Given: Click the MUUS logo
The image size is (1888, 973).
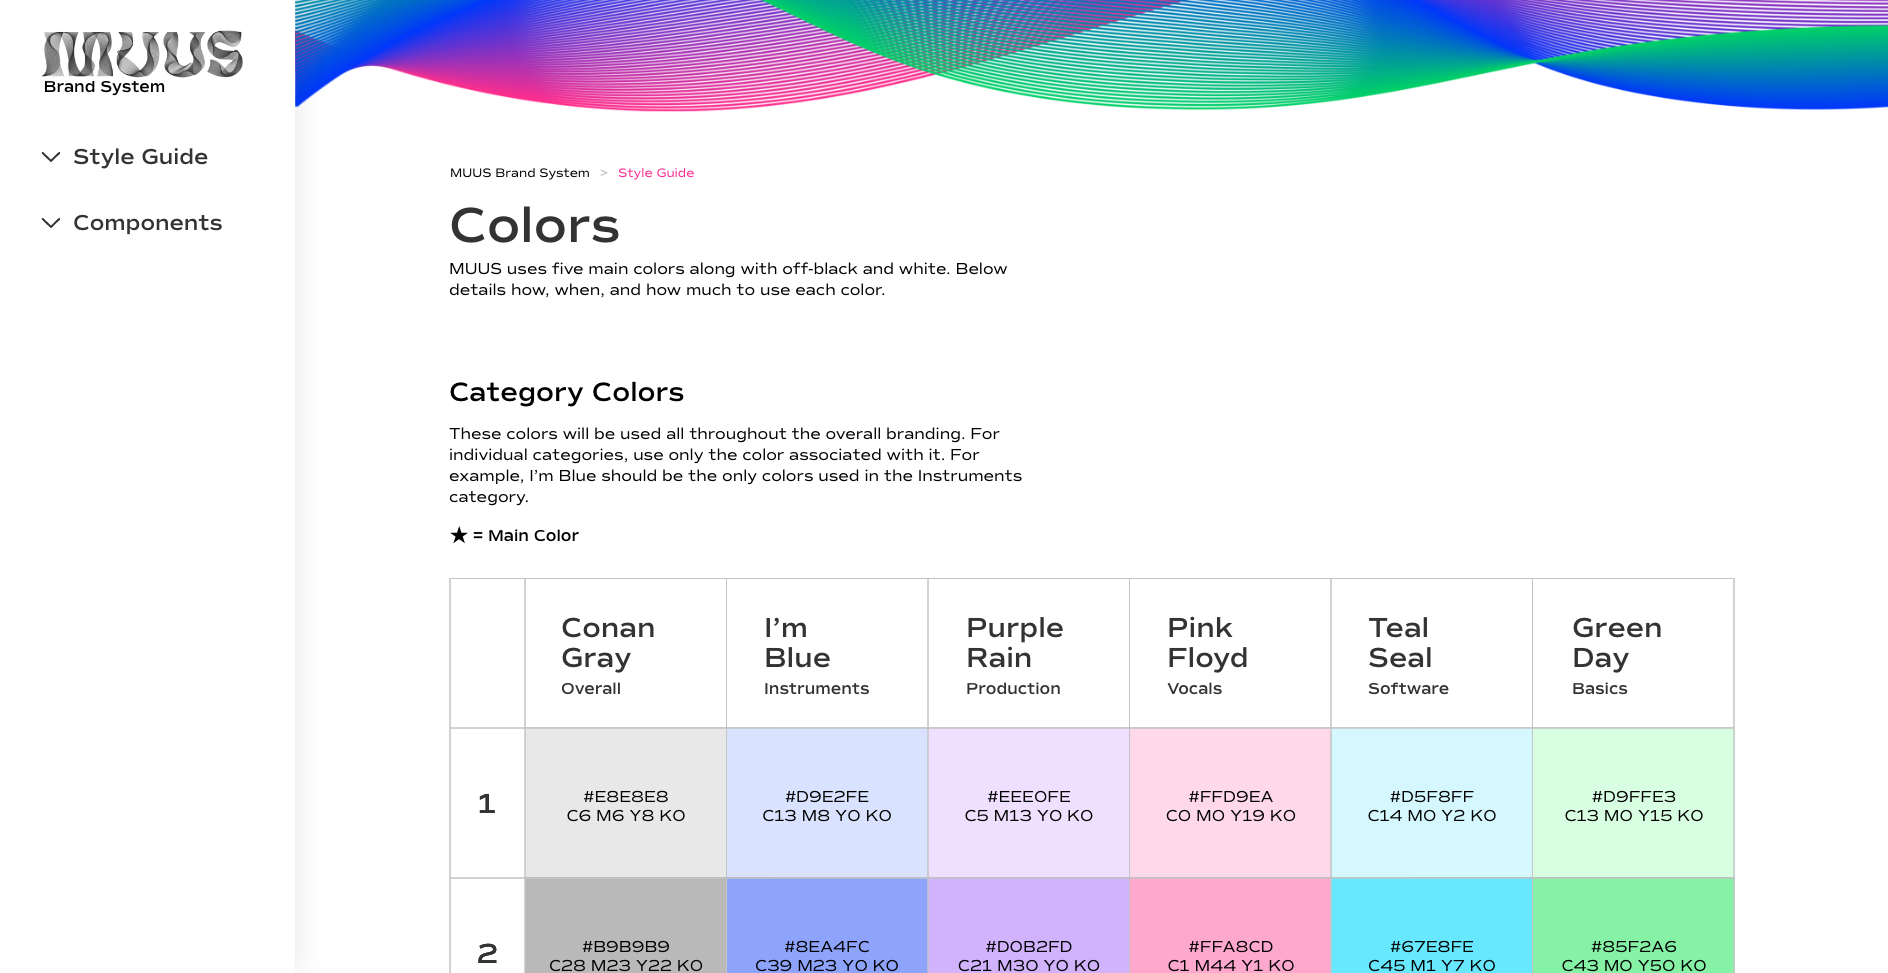Looking at the screenshot, I should coord(142,55).
